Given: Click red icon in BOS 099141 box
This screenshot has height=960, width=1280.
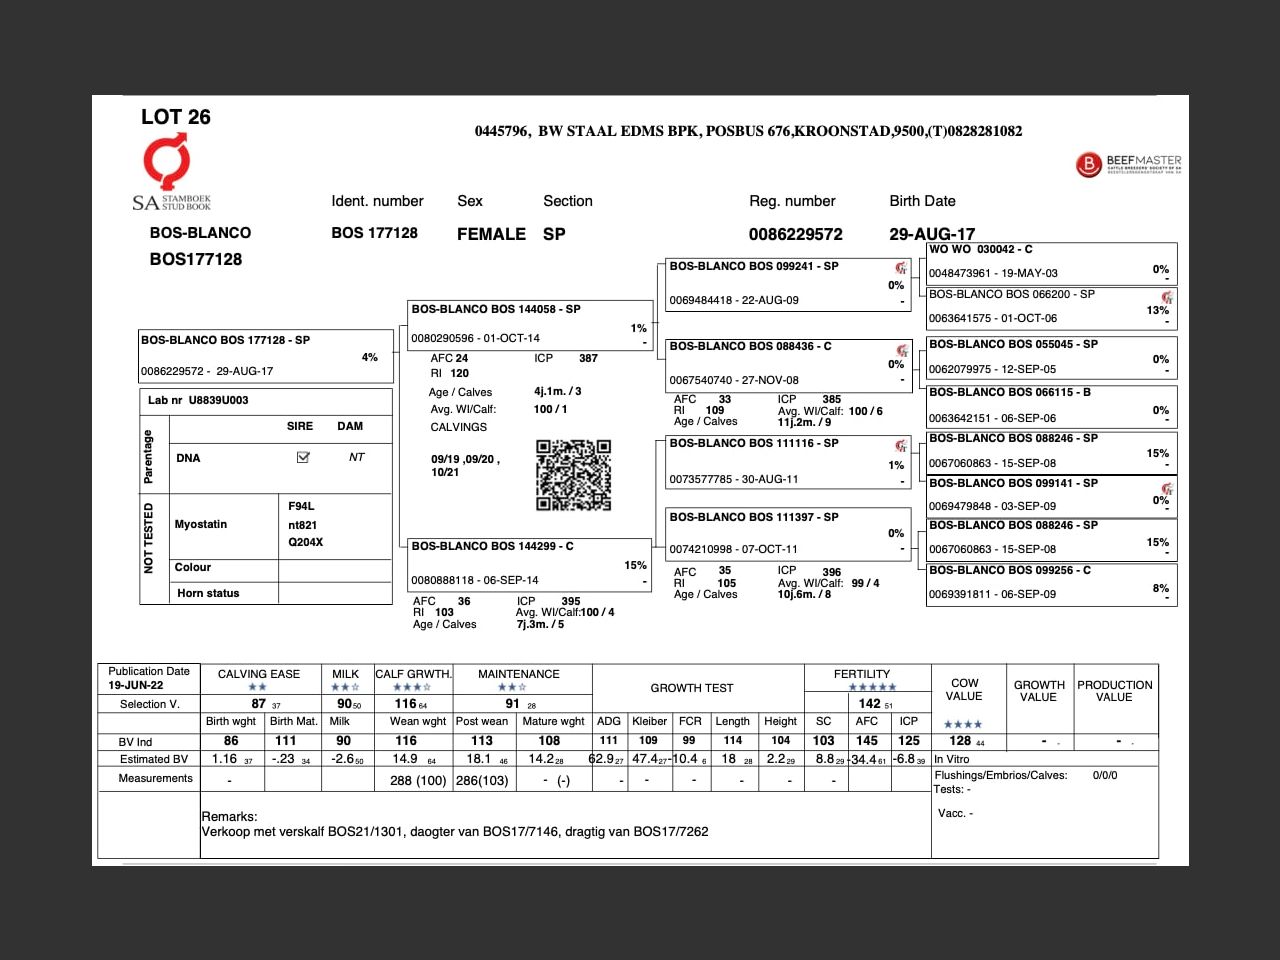Looking at the screenshot, I should (1166, 488).
